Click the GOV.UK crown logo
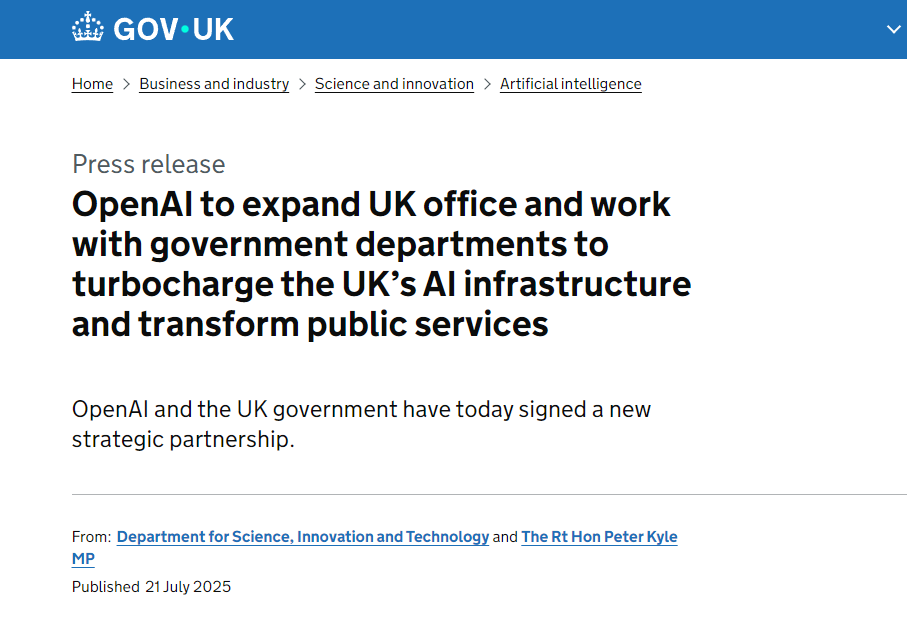Viewport: 907px width, 633px height. 88,28
